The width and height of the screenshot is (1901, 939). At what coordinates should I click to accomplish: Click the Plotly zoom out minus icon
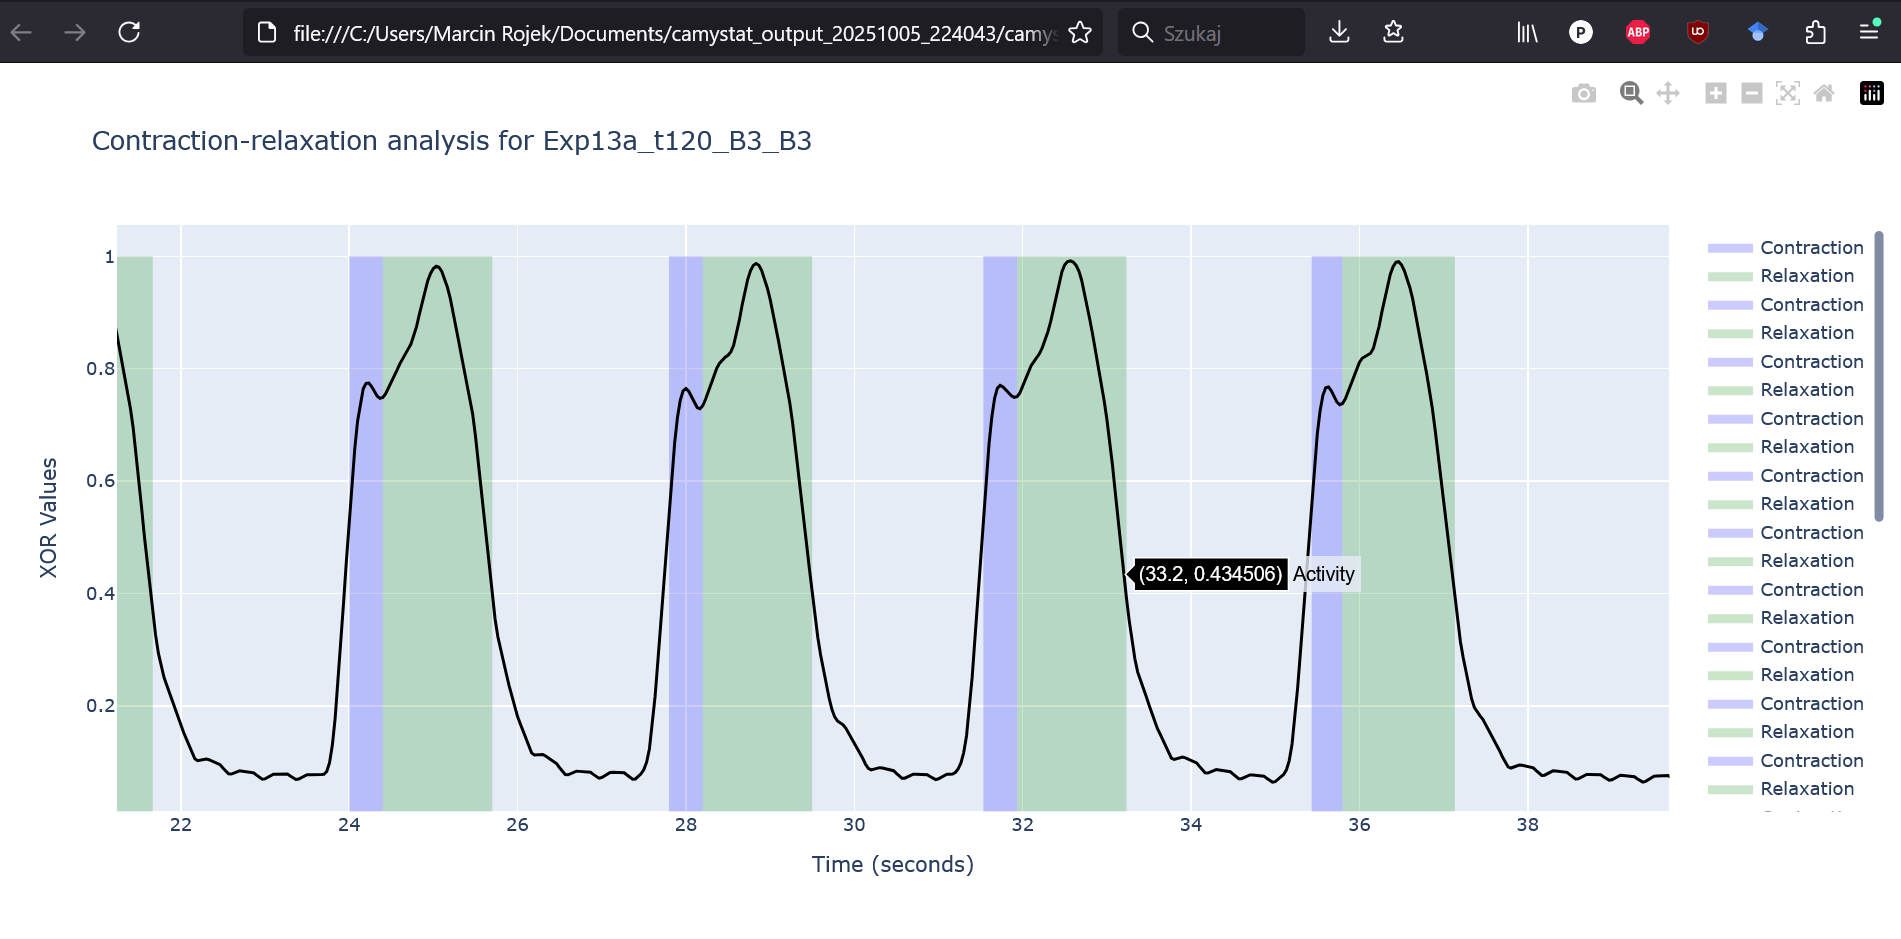point(1752,94)
